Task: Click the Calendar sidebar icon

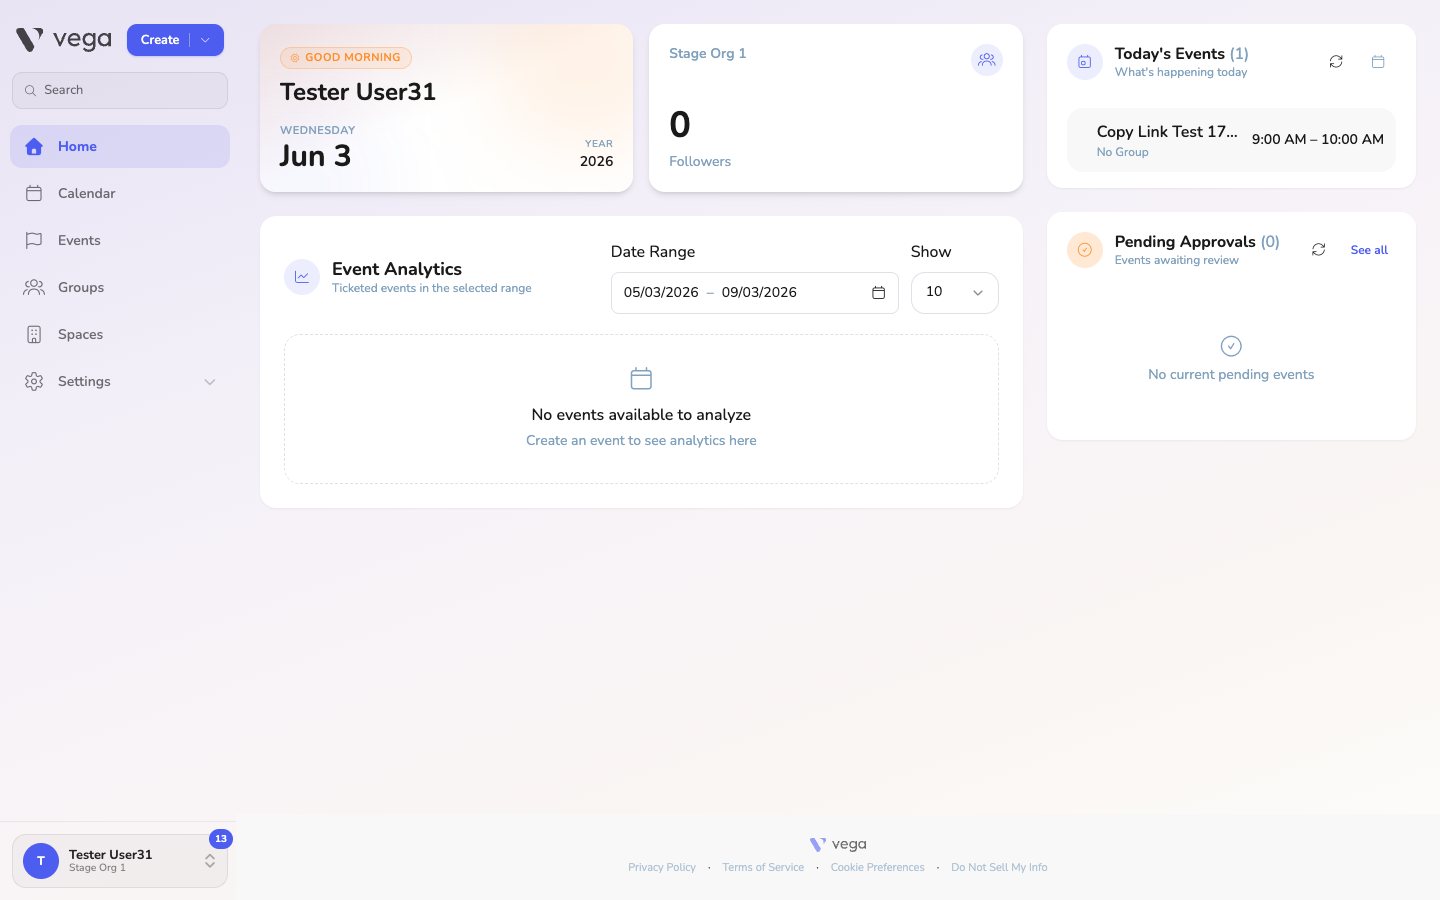Action: pyautogui.click(x=34, y=193)
